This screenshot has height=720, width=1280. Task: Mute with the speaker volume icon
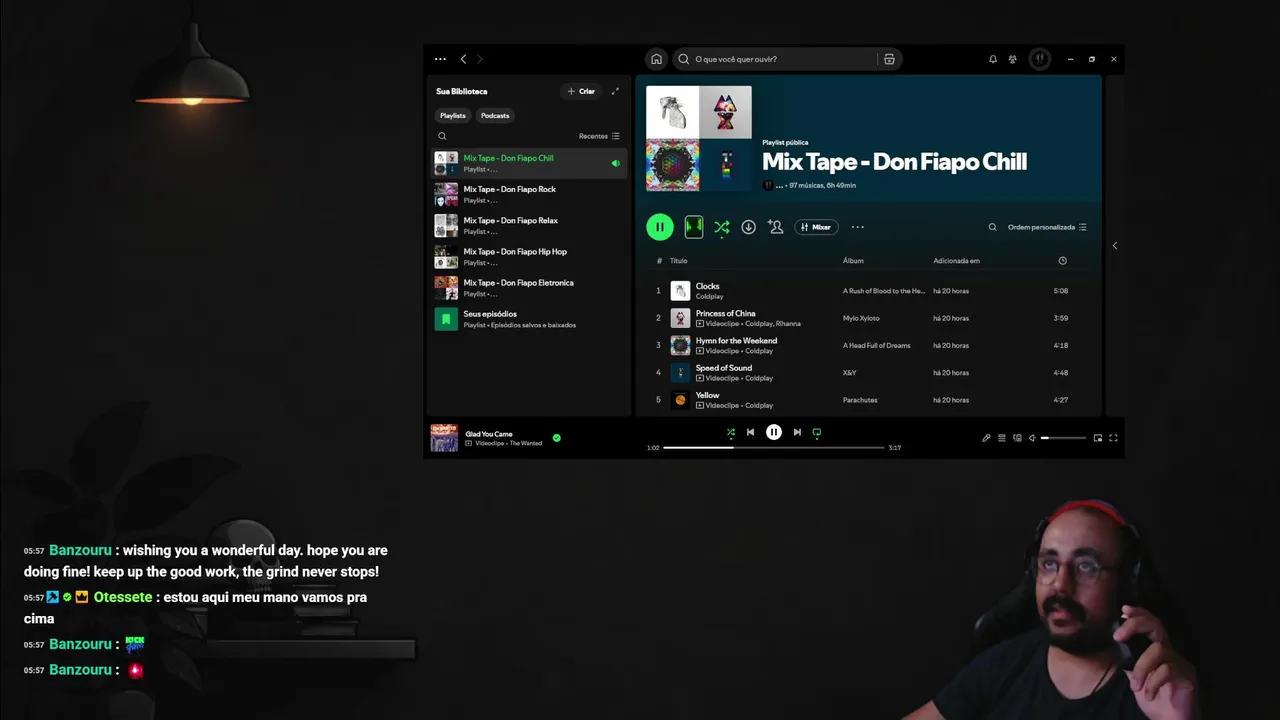[x=1032, y=438]
